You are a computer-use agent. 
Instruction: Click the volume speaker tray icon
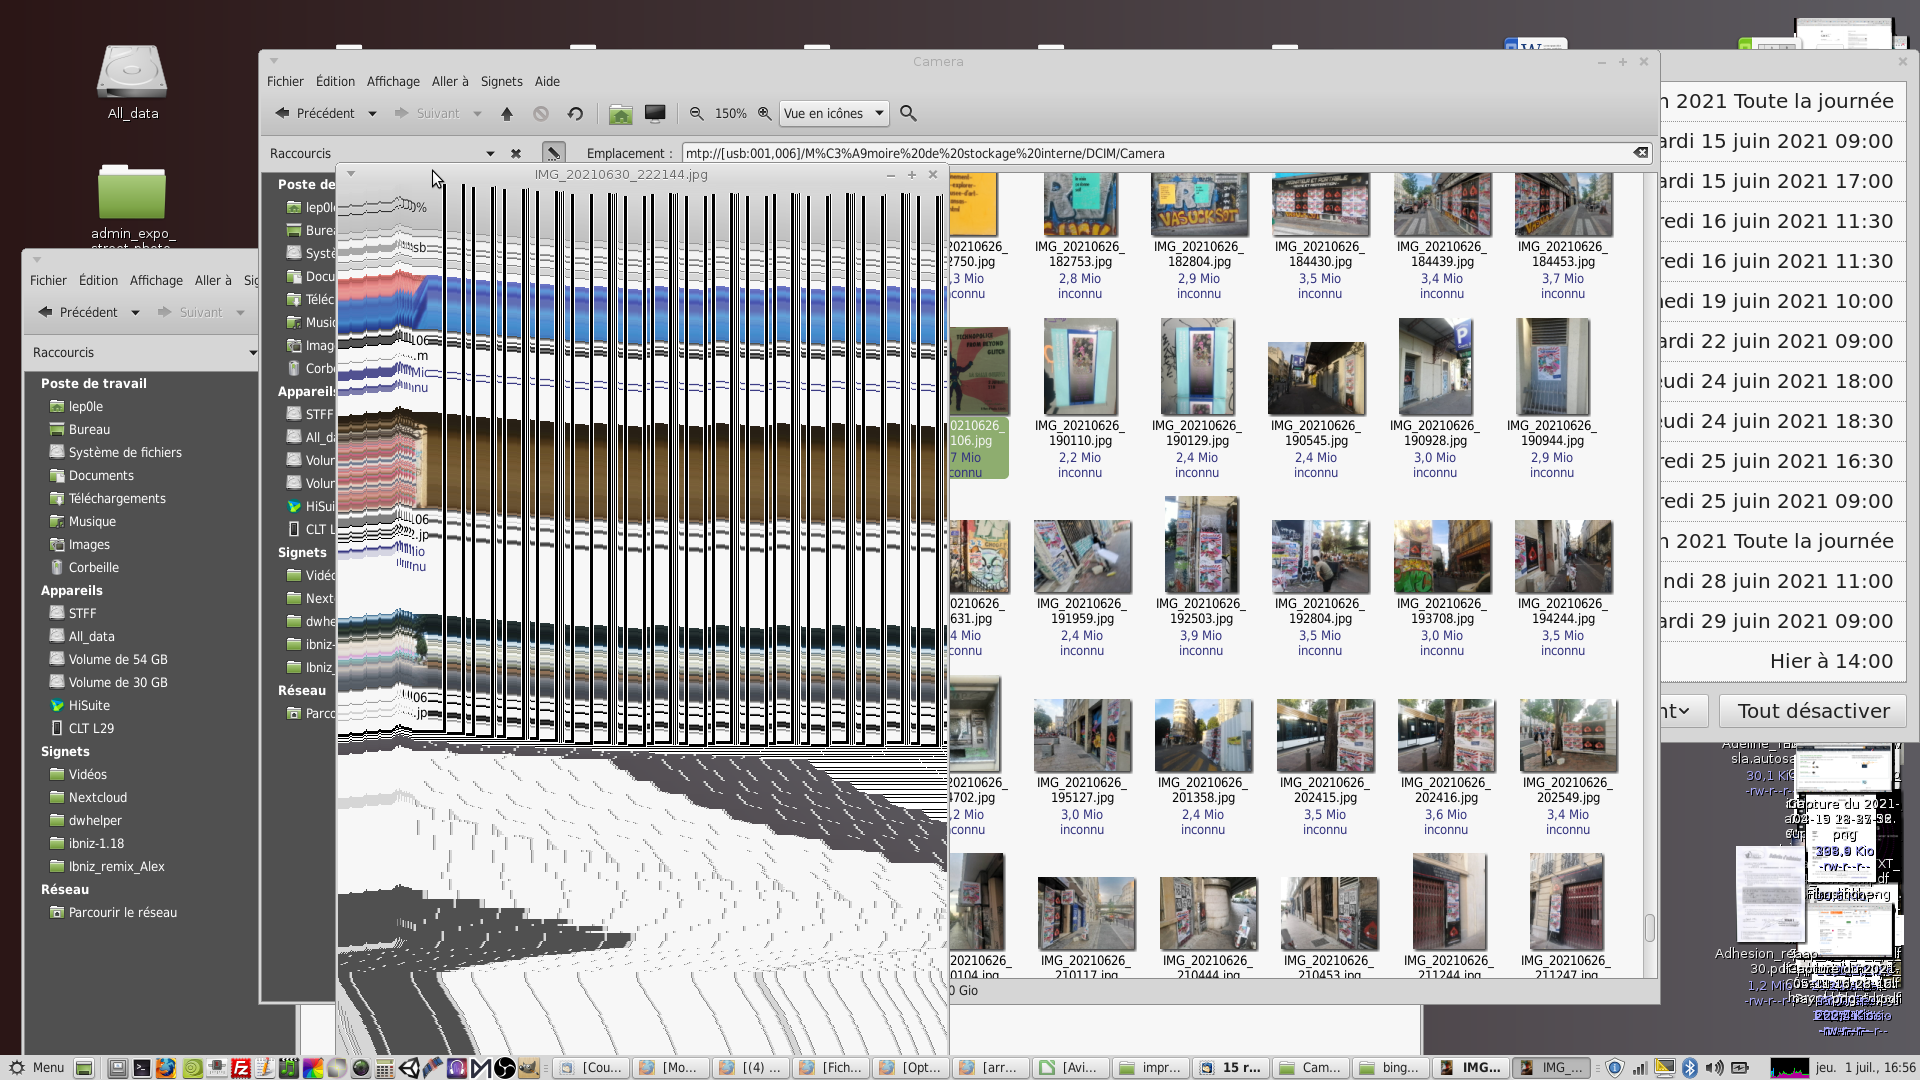[x=1714, y=1068]
